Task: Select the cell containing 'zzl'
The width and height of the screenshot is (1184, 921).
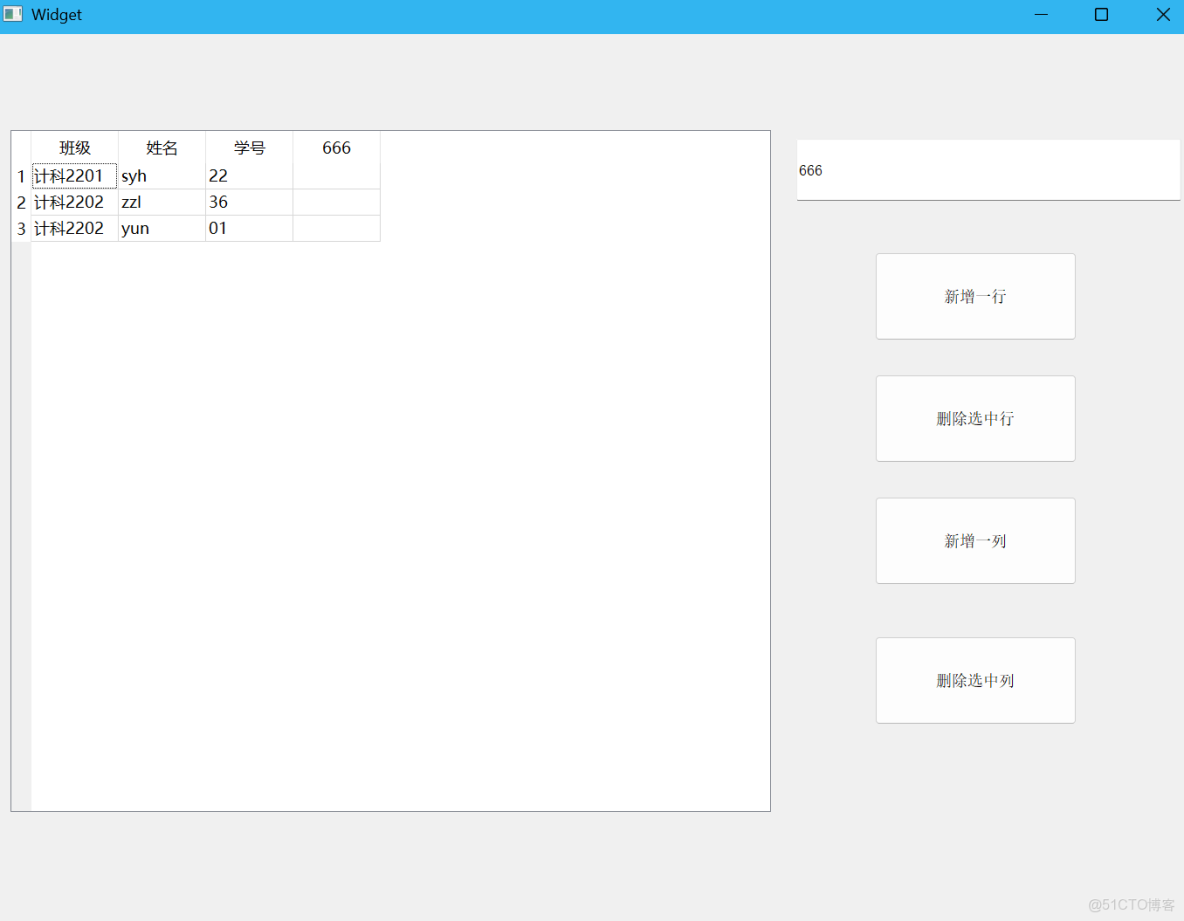Action: (160, 201)
